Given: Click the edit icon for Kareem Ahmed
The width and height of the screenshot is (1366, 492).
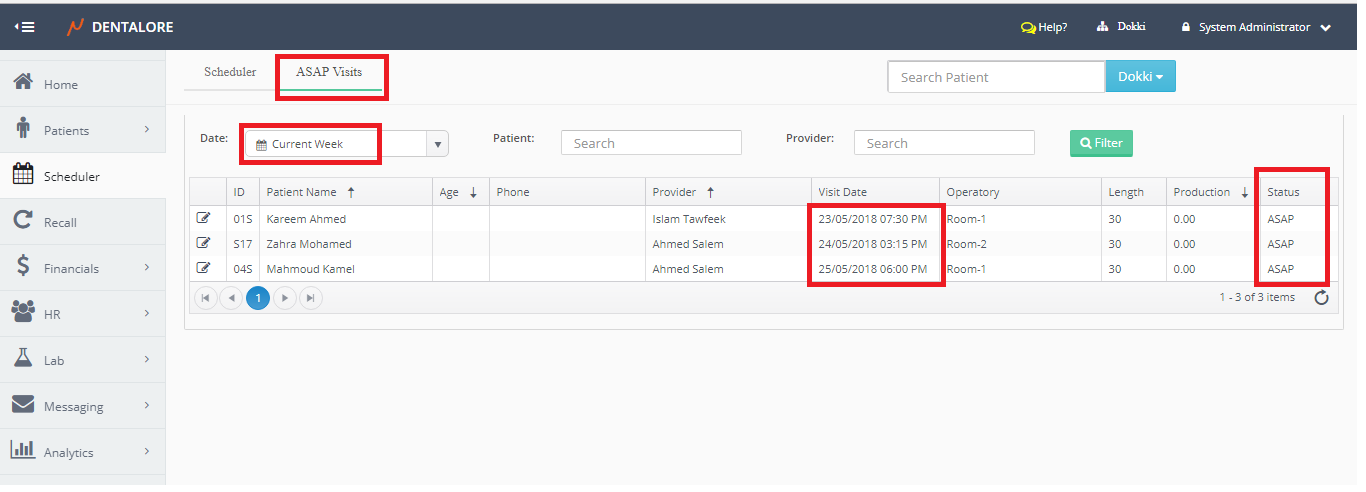Looking at the screenshot, I should pyautogui.click(x=204, y=218).
